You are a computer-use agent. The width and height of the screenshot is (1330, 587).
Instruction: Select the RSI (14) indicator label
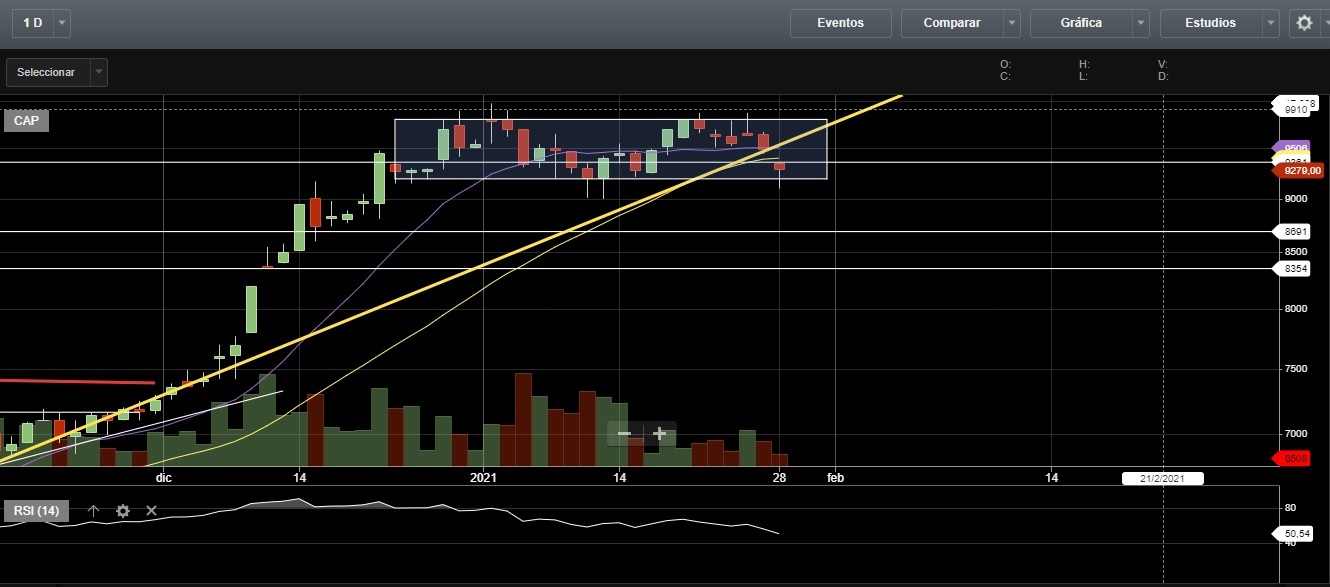click(x=36, y=511)
